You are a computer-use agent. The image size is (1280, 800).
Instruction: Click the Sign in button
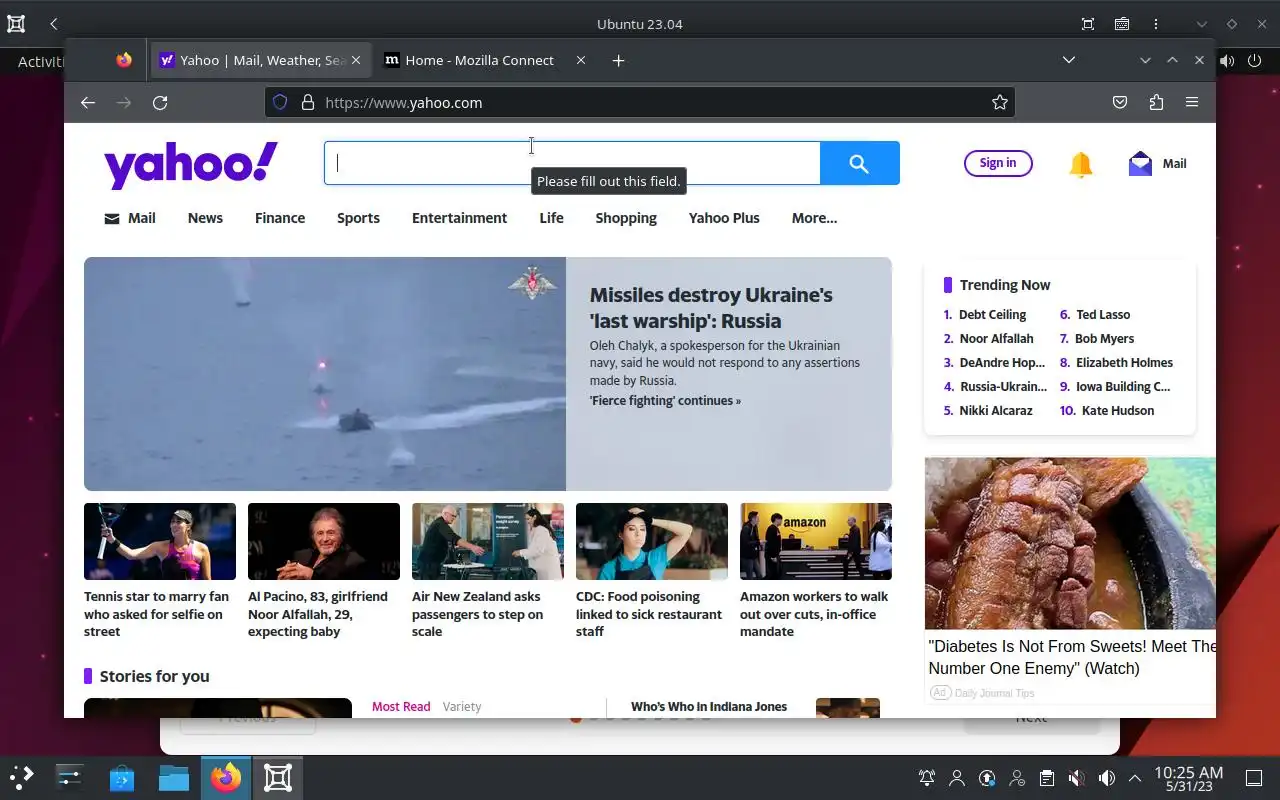point(998,163)
